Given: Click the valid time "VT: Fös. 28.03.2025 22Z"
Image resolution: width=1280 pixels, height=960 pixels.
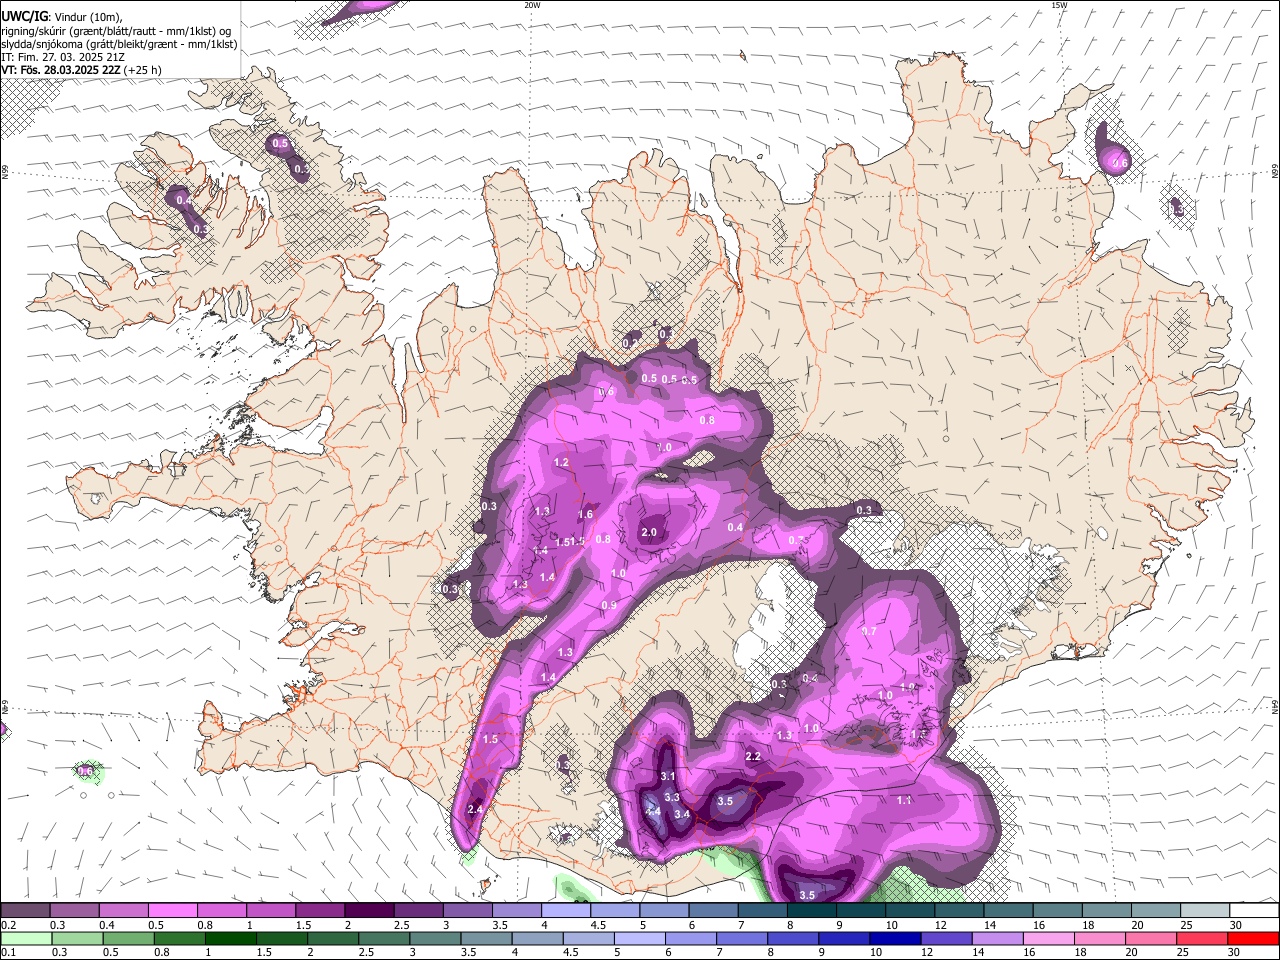Looking at the screenshot, I should point(61,70).
